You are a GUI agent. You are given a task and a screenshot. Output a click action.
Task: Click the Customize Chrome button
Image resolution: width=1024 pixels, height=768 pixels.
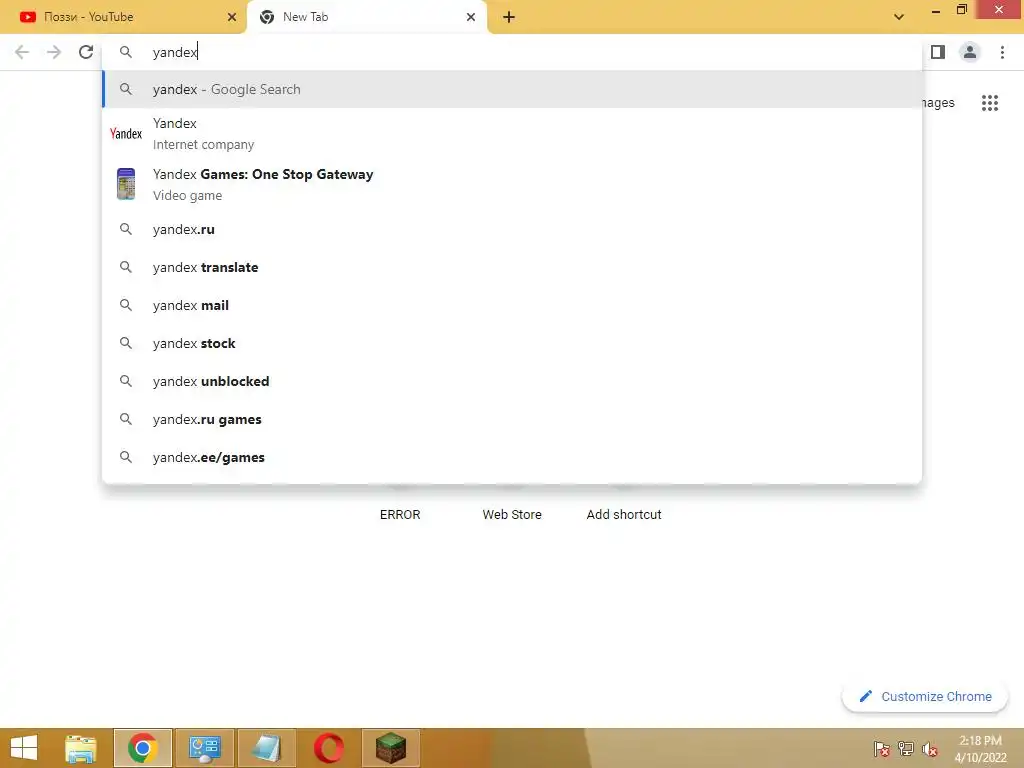click(925, 697)
